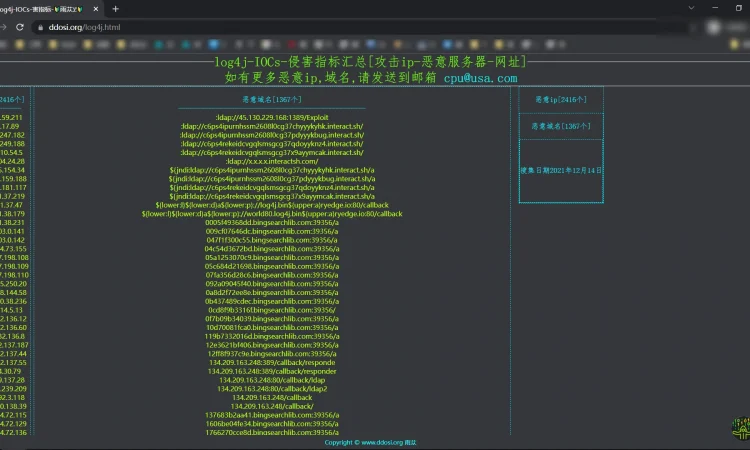Viewport: 750px width, 450px height.
Task: Select the ldap://x.x.x.x.interactsh.com/ entry
Action: 272,161
